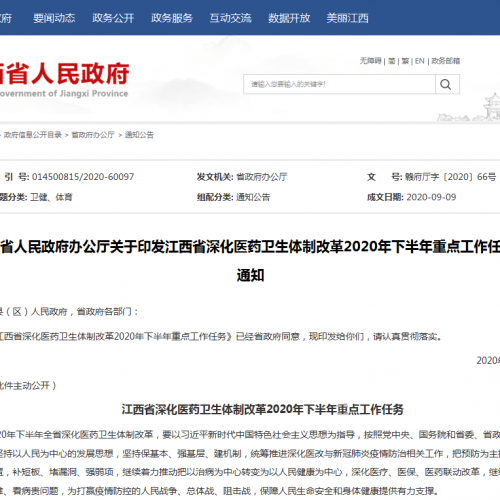Click issuing agency value 省政府办公厅
Viewport: 500px width, 500px height.
coord(262,177)
